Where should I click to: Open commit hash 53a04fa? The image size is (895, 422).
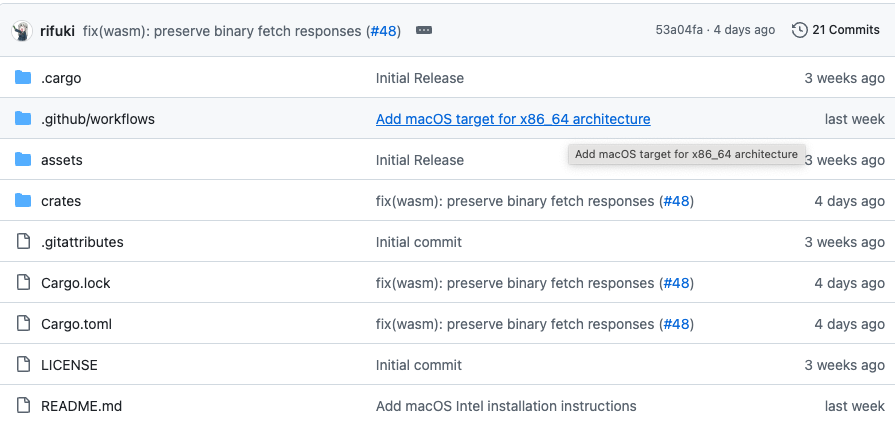click(679, 30)
